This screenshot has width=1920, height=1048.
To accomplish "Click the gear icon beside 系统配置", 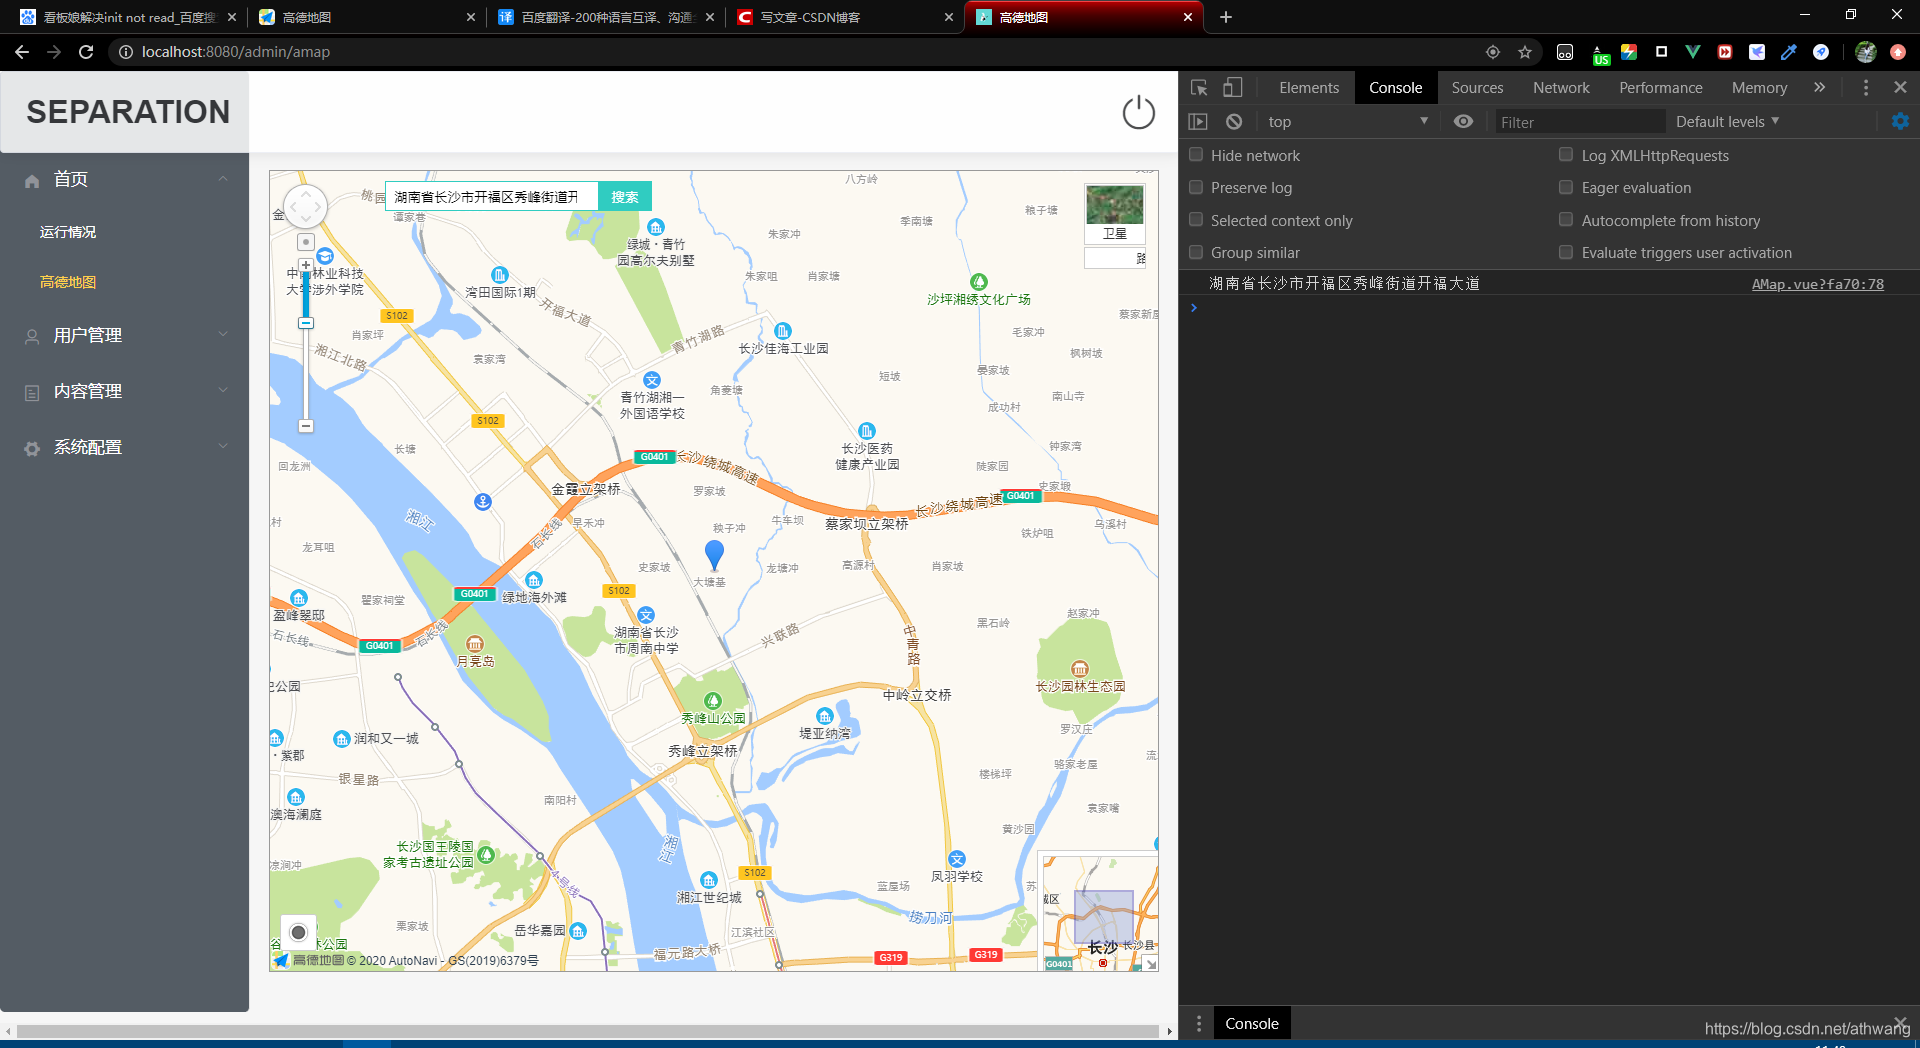I will pyautogui.click(x=32, y=449).
